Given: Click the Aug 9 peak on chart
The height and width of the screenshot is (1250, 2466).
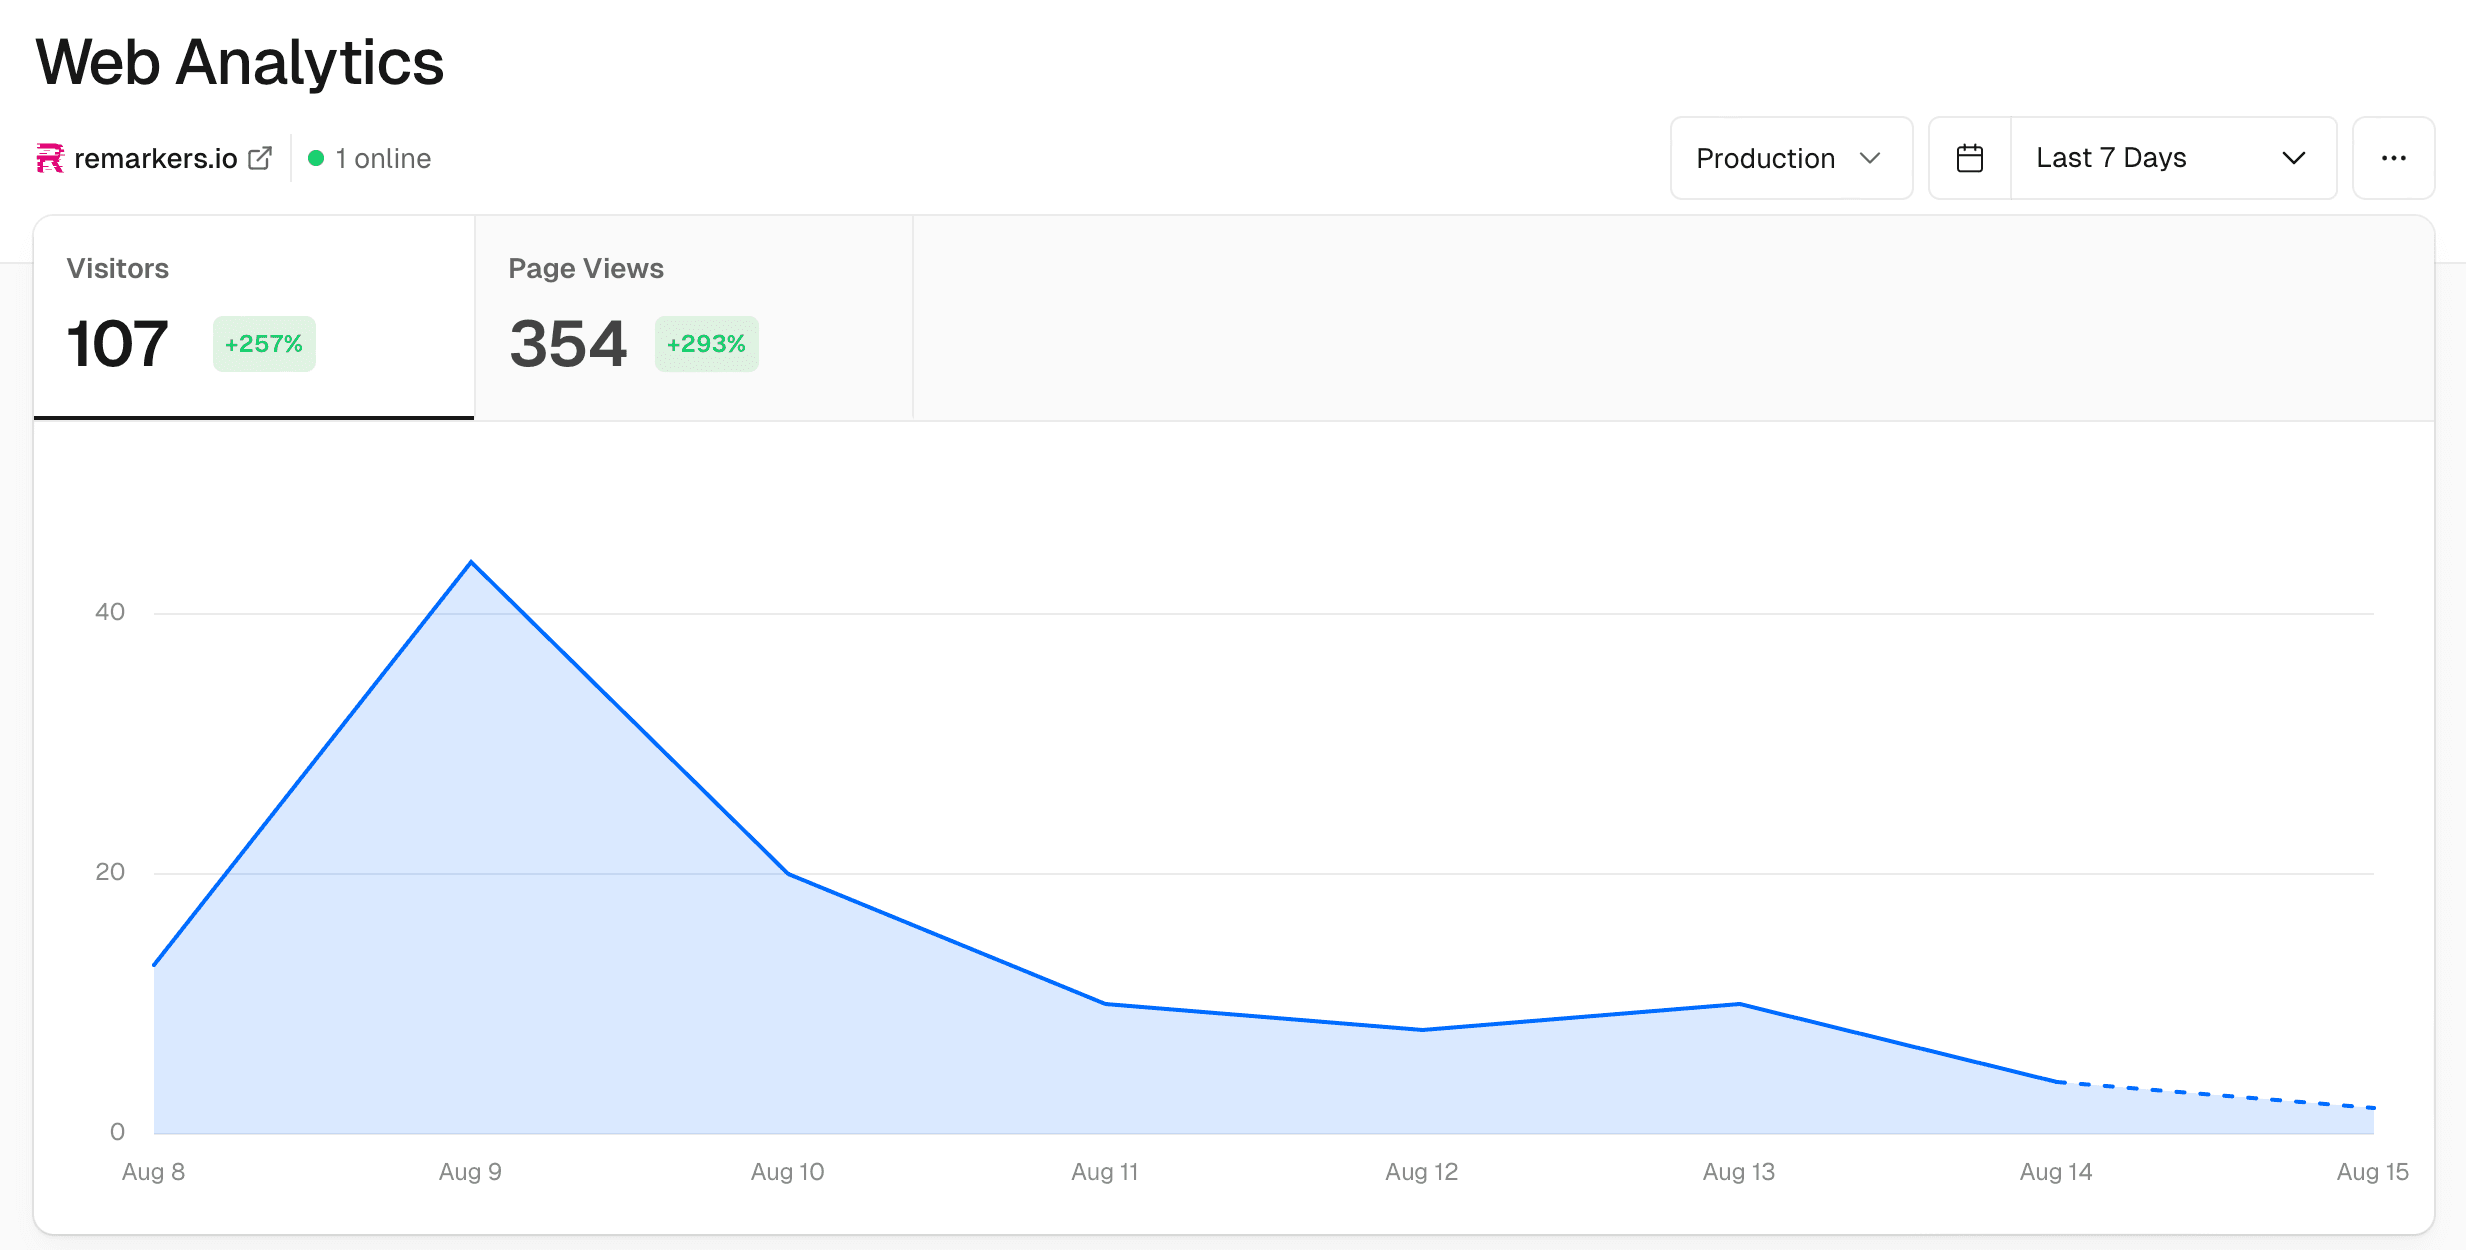Looking at the screenshot, I should coord(471,562).
